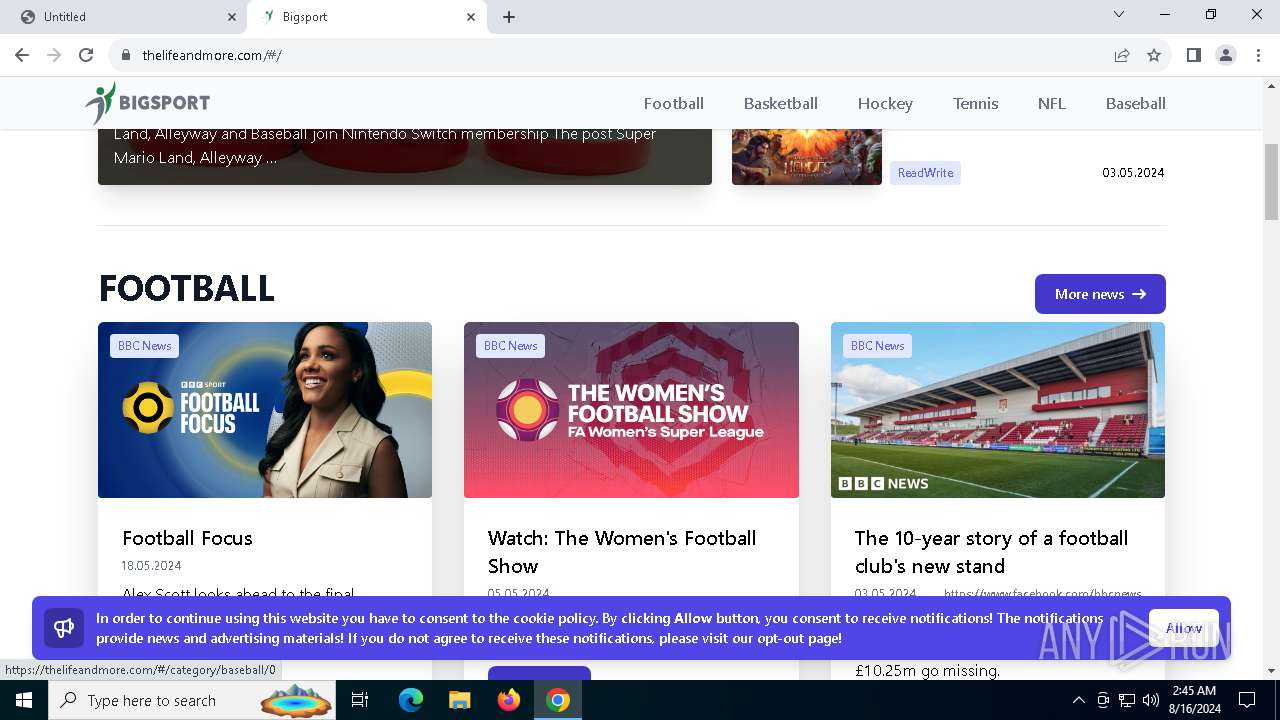Click BBC News tag on Women's Football card
The height and width of the screenshot is (720, 1280).
[x=510, y=346]
